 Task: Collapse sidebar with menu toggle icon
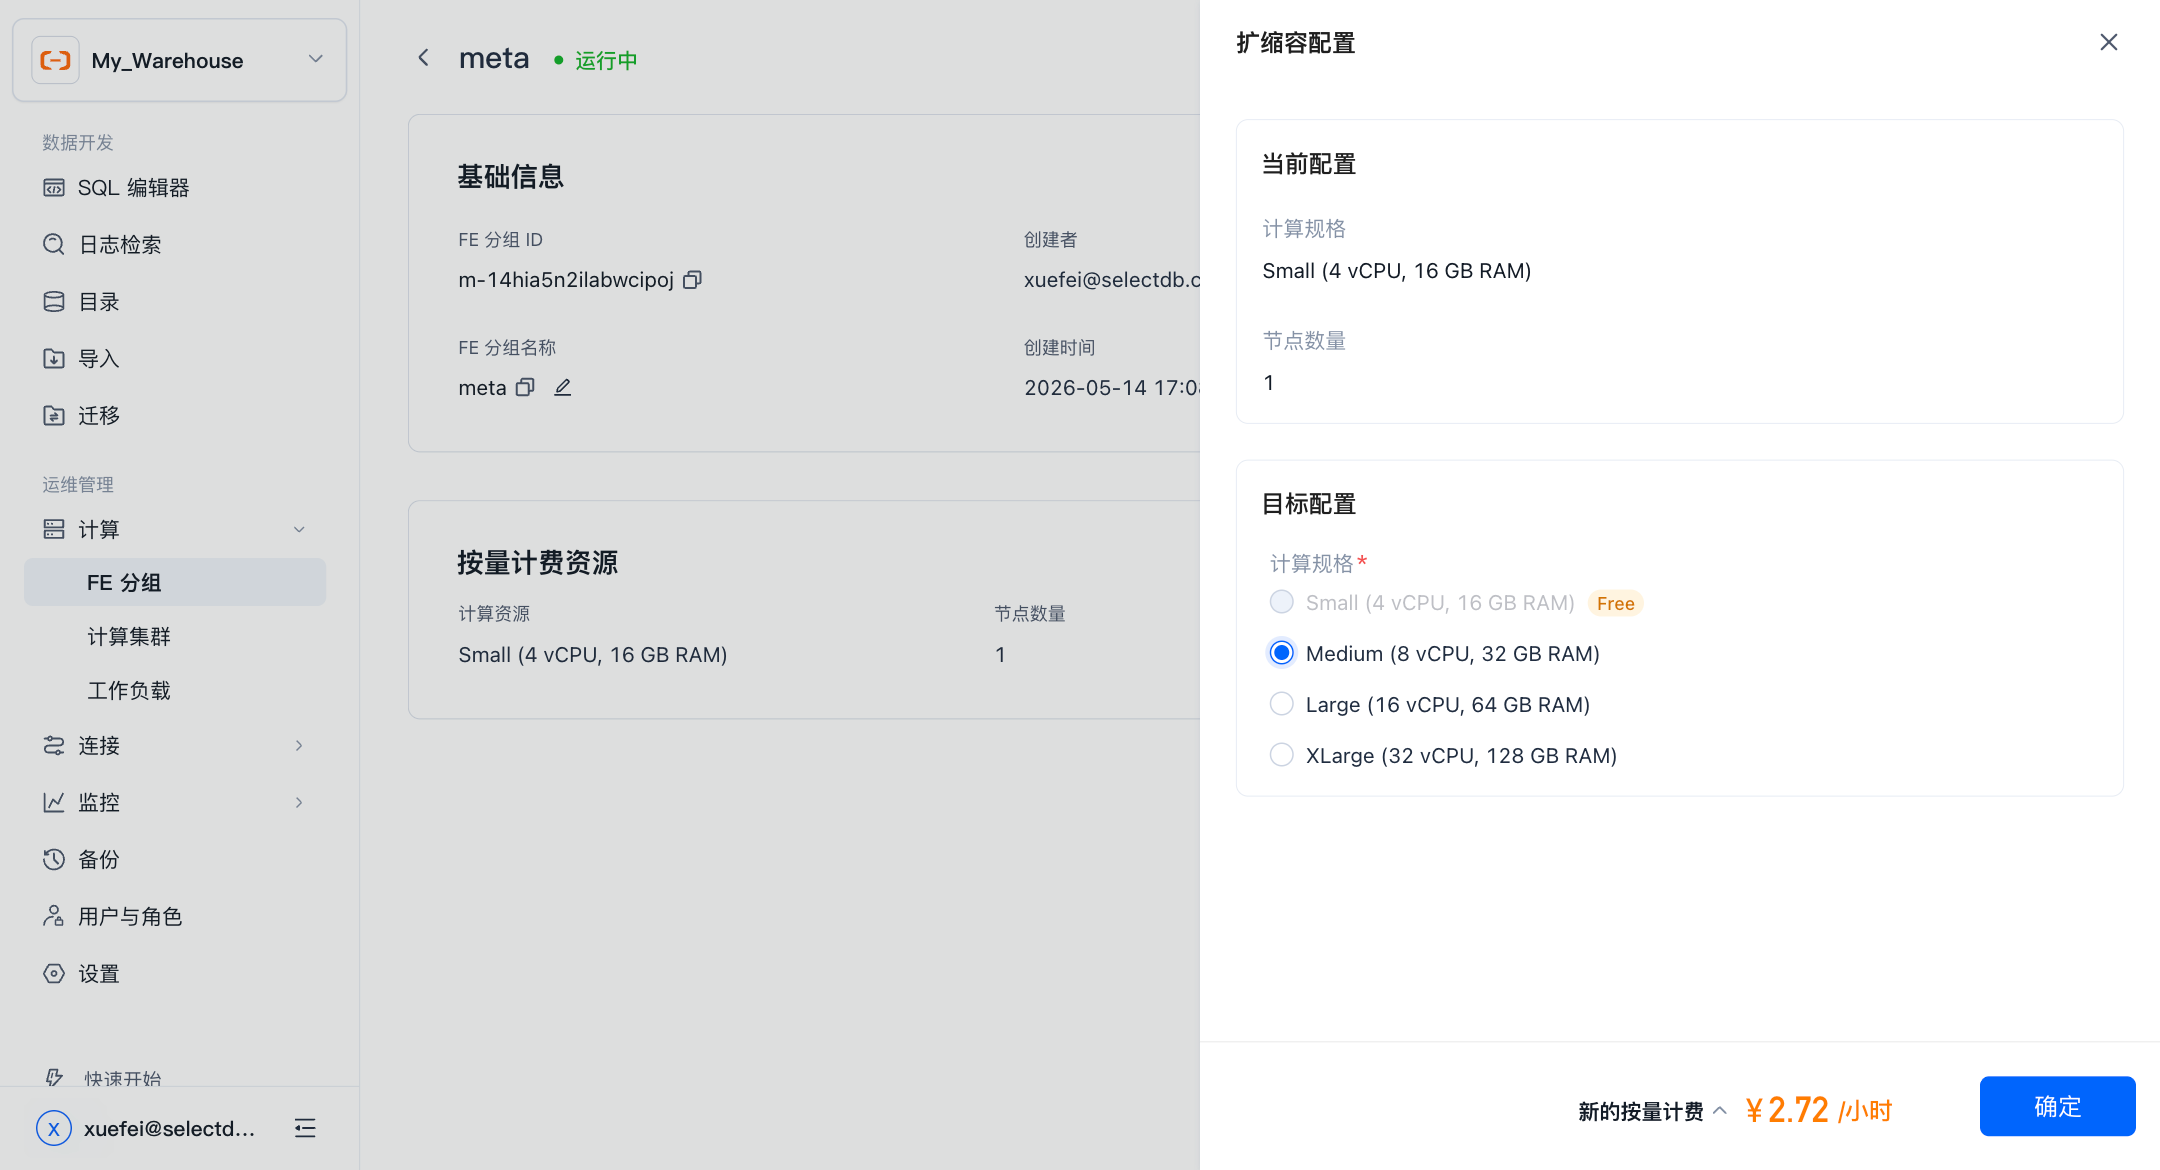pos(305,1129)
